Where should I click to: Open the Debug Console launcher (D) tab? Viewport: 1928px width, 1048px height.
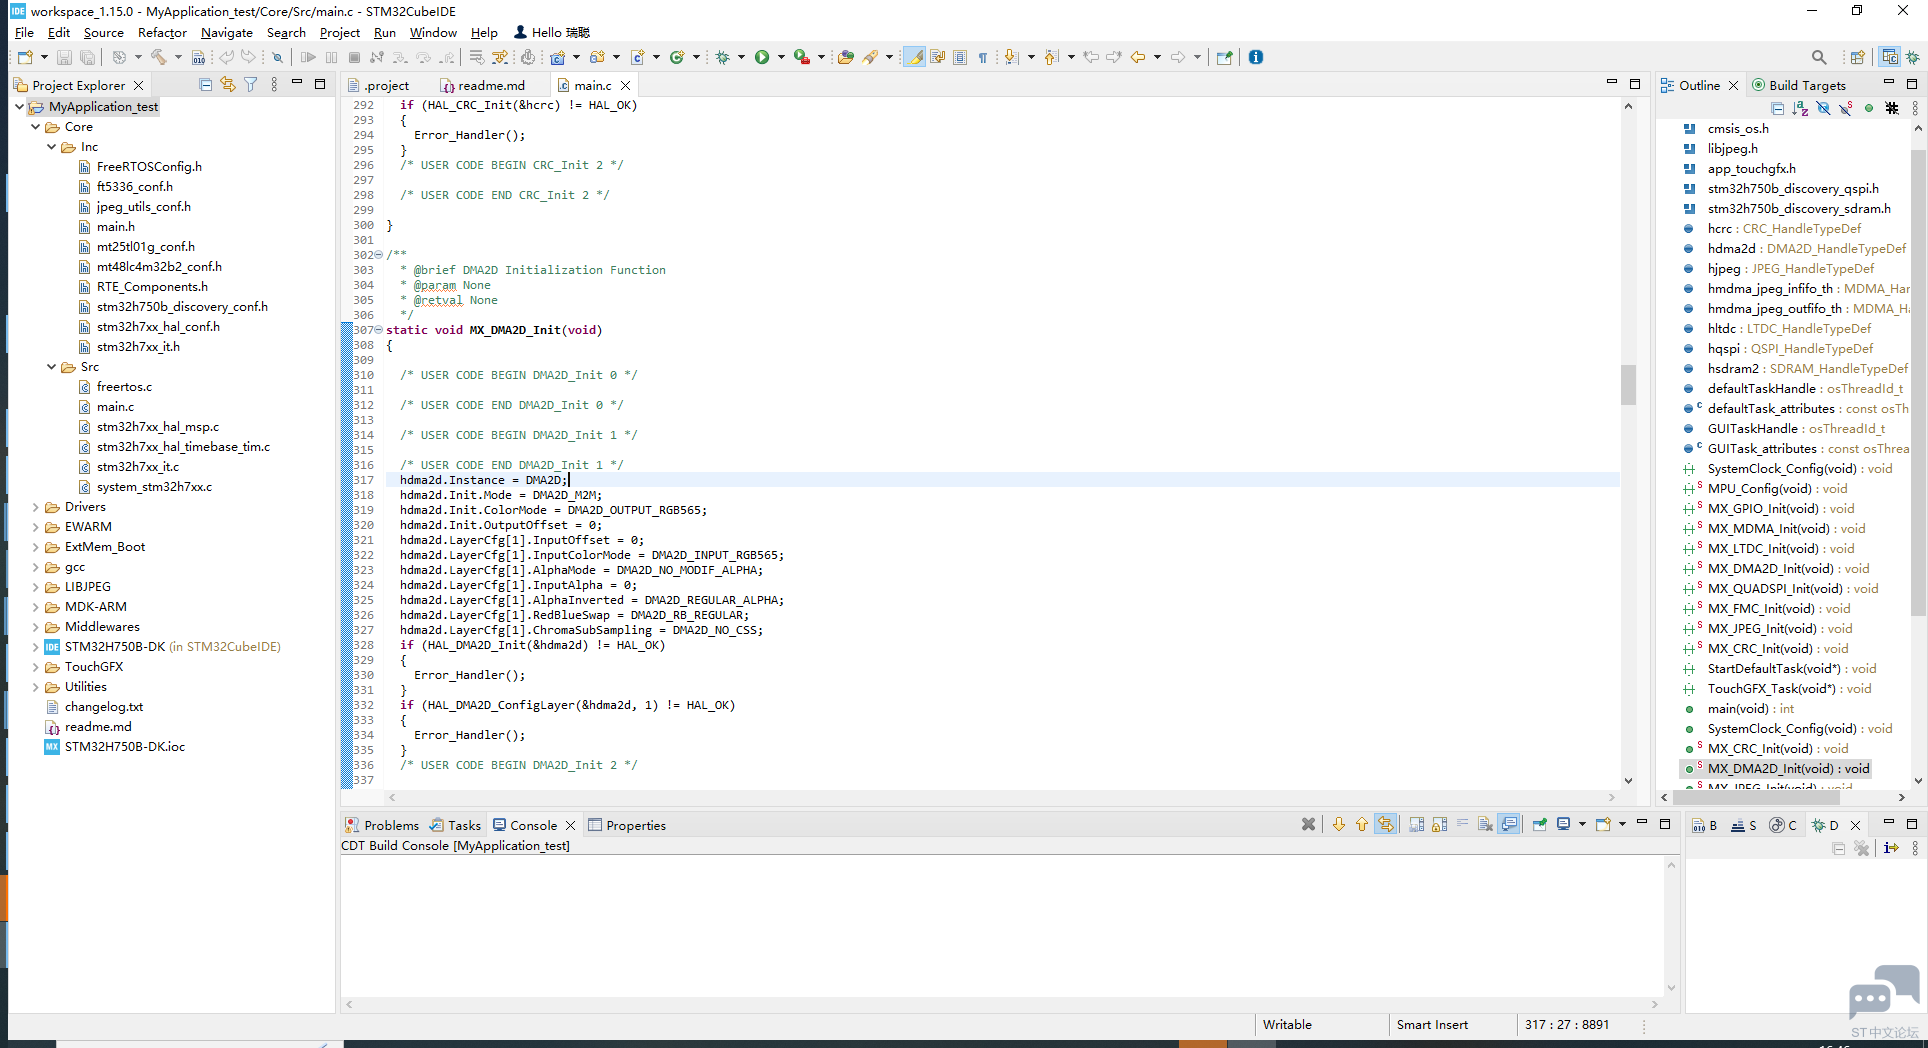pos(1826,825)
